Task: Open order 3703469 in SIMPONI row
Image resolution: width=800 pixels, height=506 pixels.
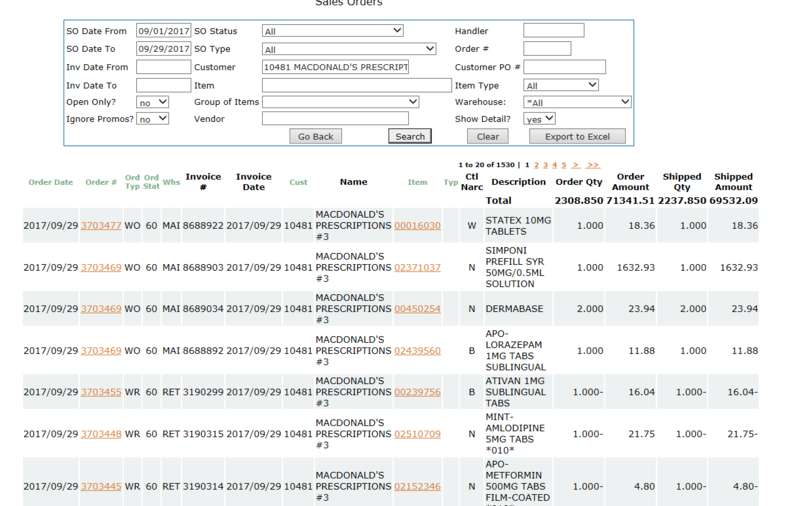Action: pos(101,267)
